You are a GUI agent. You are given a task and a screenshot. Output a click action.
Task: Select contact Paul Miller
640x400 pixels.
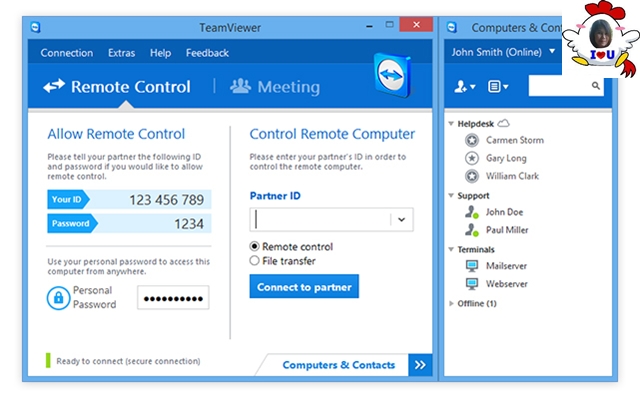coord(507,230)
